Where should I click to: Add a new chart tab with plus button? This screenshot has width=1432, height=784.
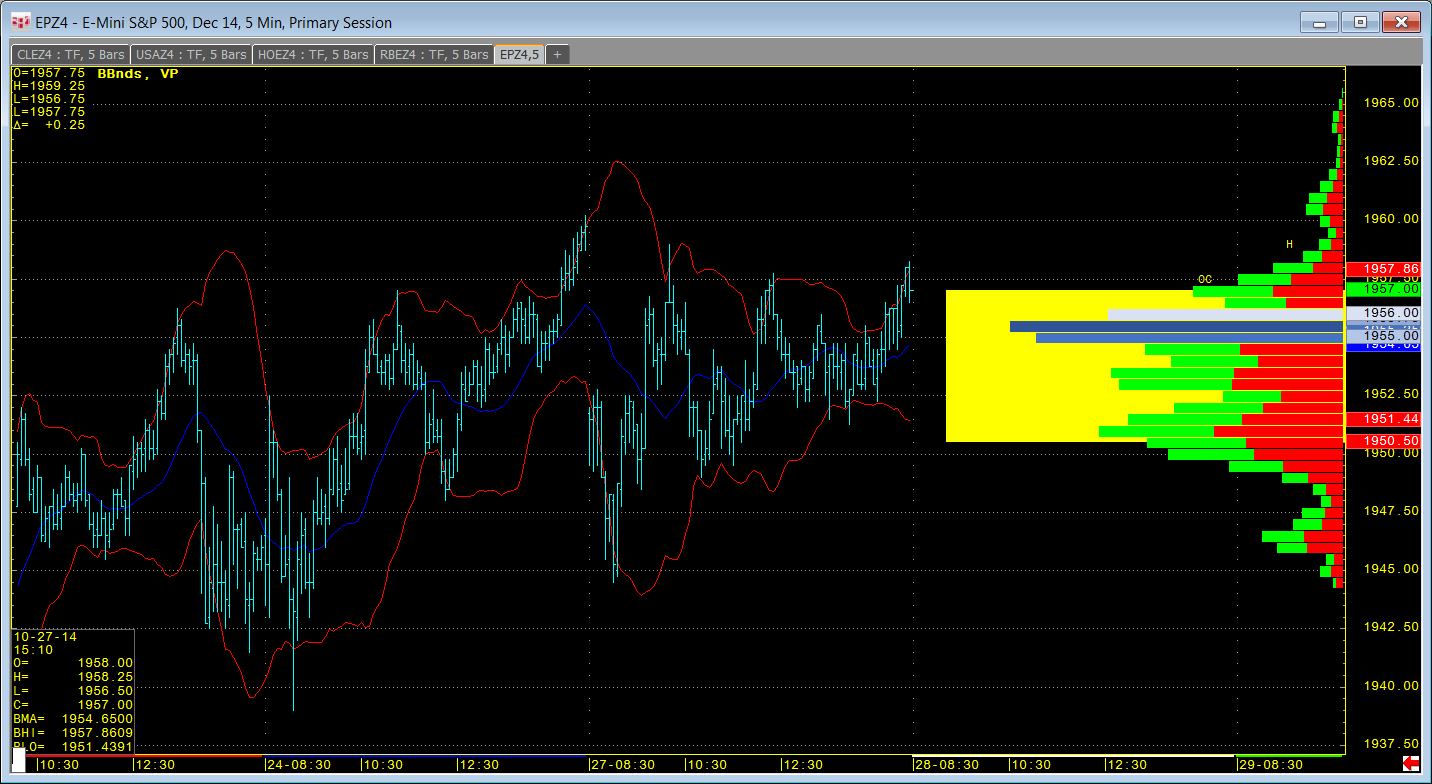coord(557,54)
